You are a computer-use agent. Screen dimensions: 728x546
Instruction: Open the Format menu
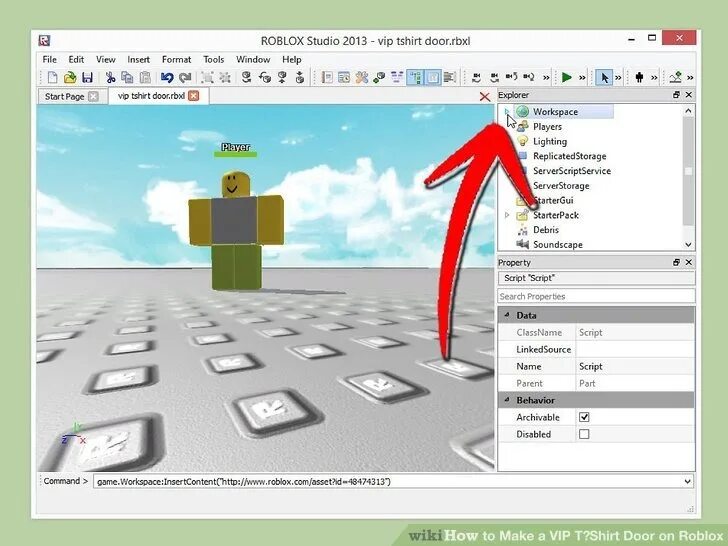click(x=176, y=59)
